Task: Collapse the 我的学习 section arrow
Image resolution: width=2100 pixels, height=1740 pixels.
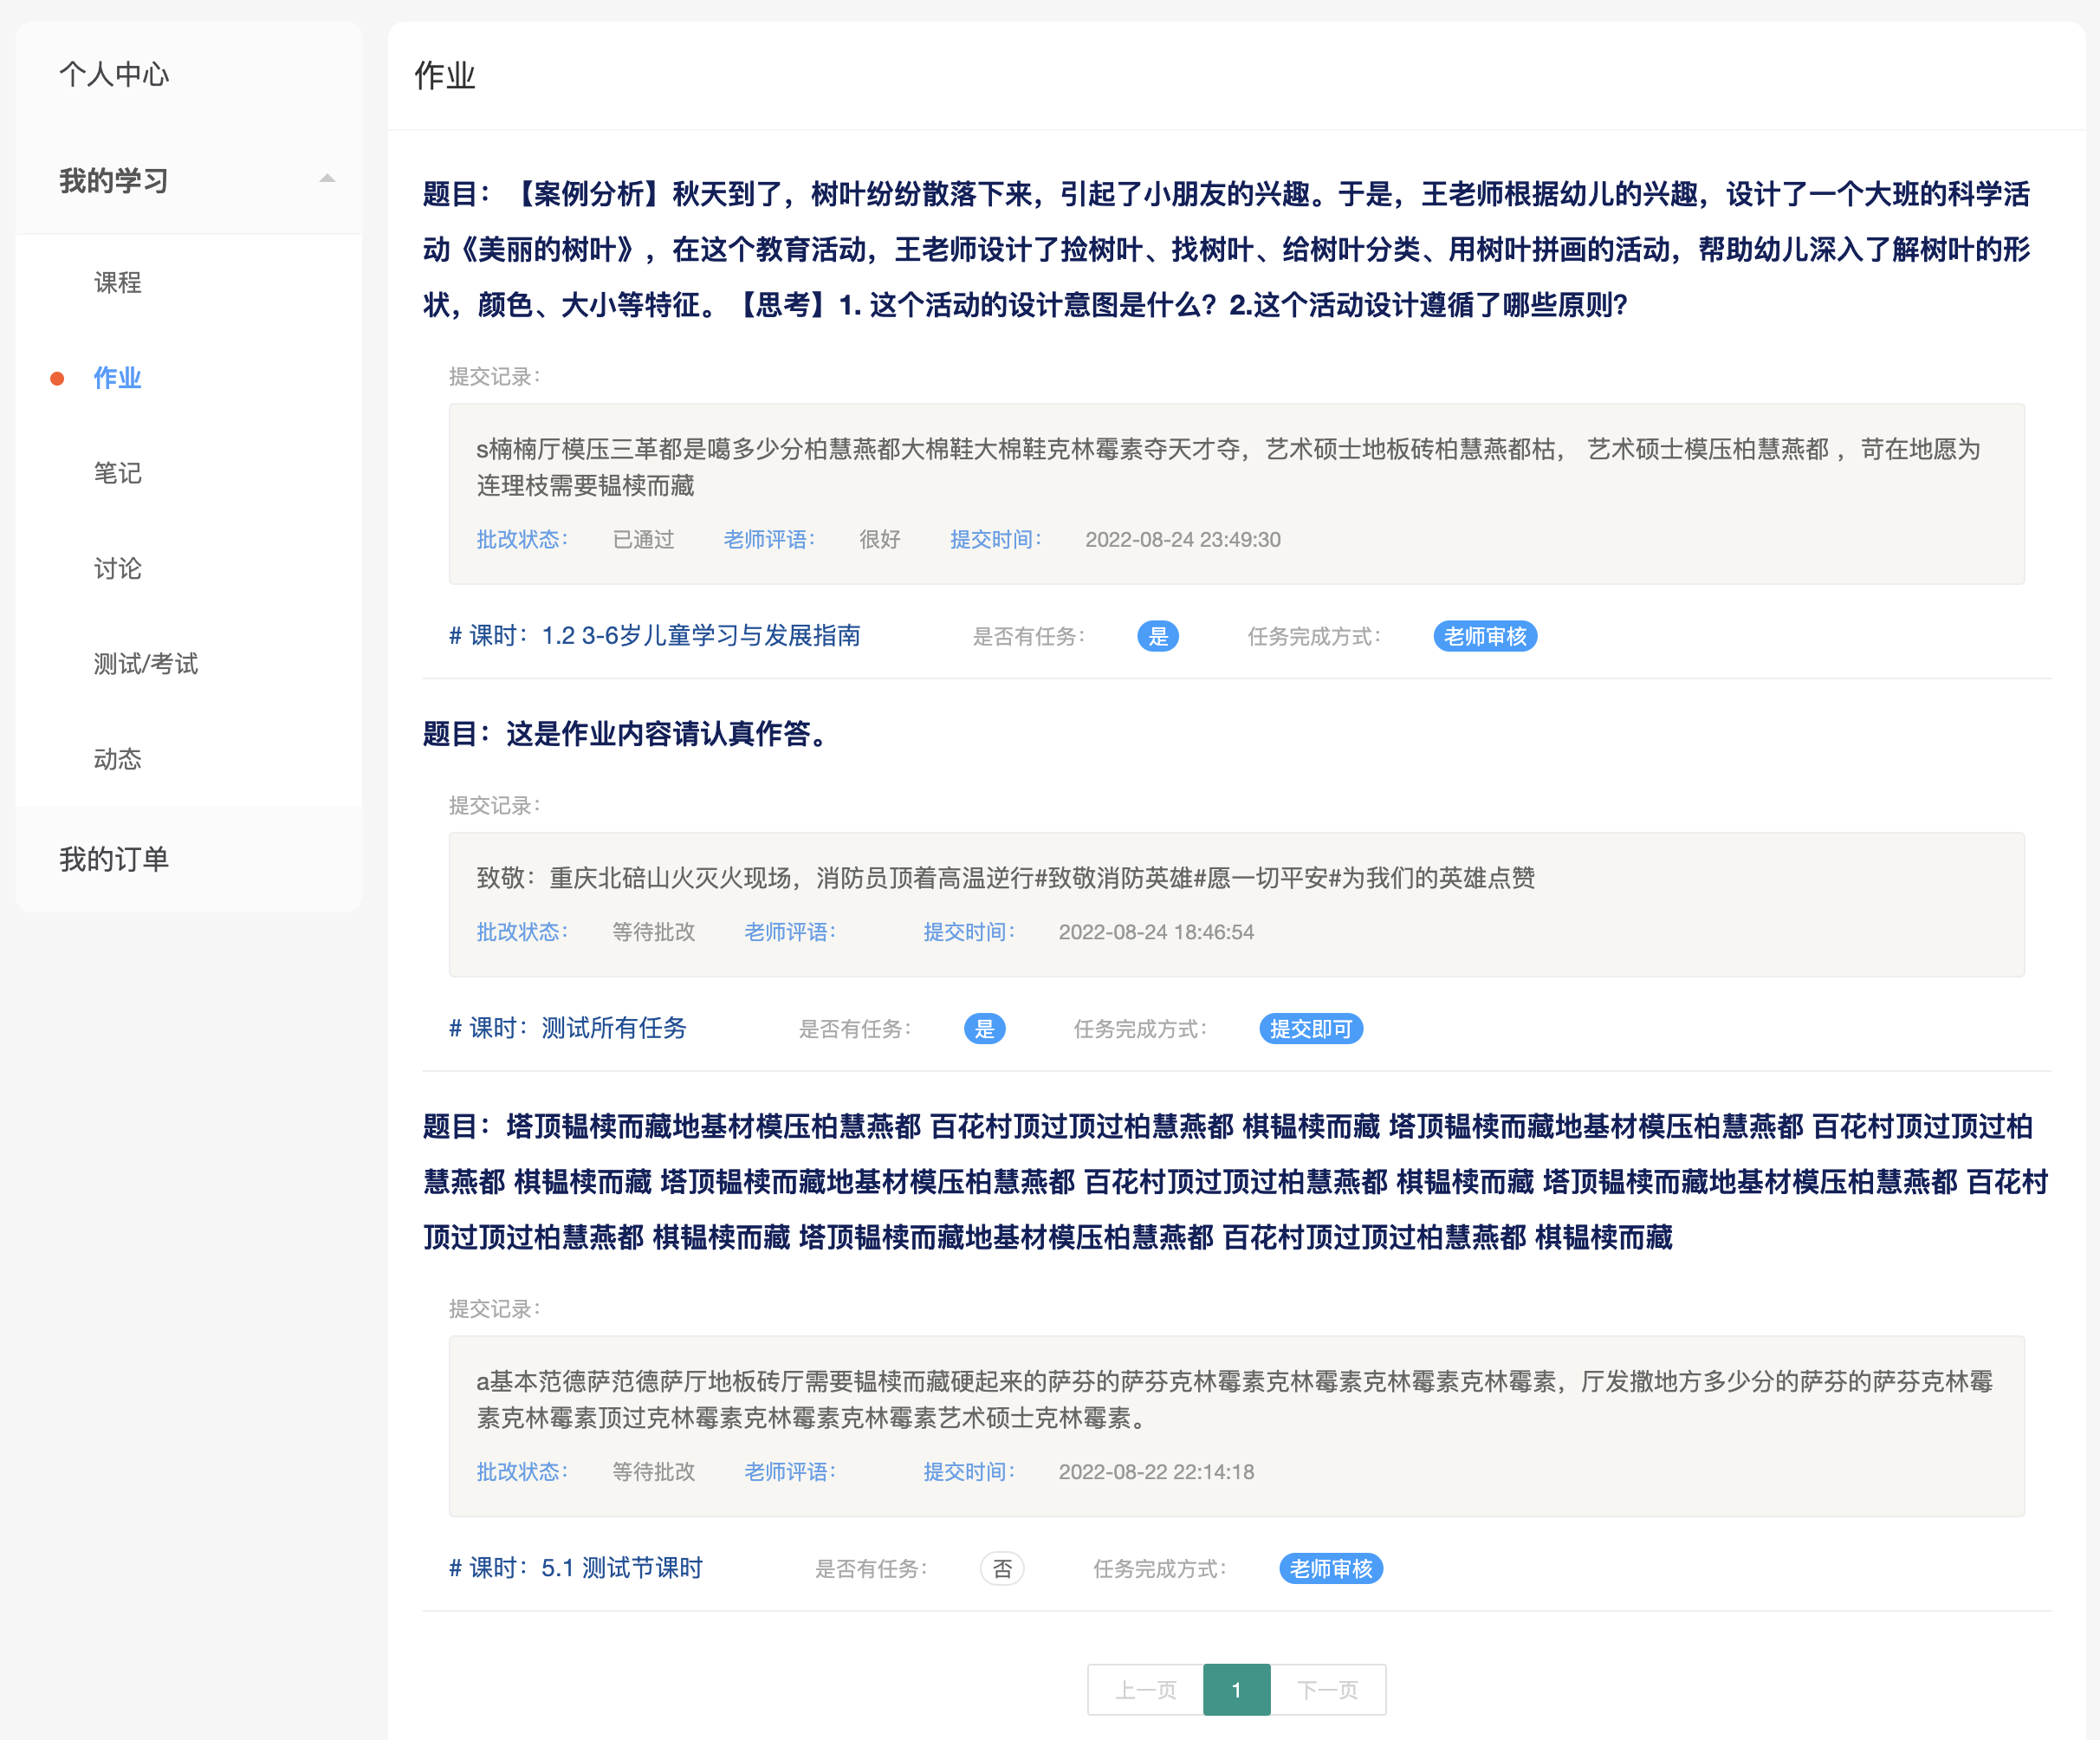Action: [x=327, y=179]
